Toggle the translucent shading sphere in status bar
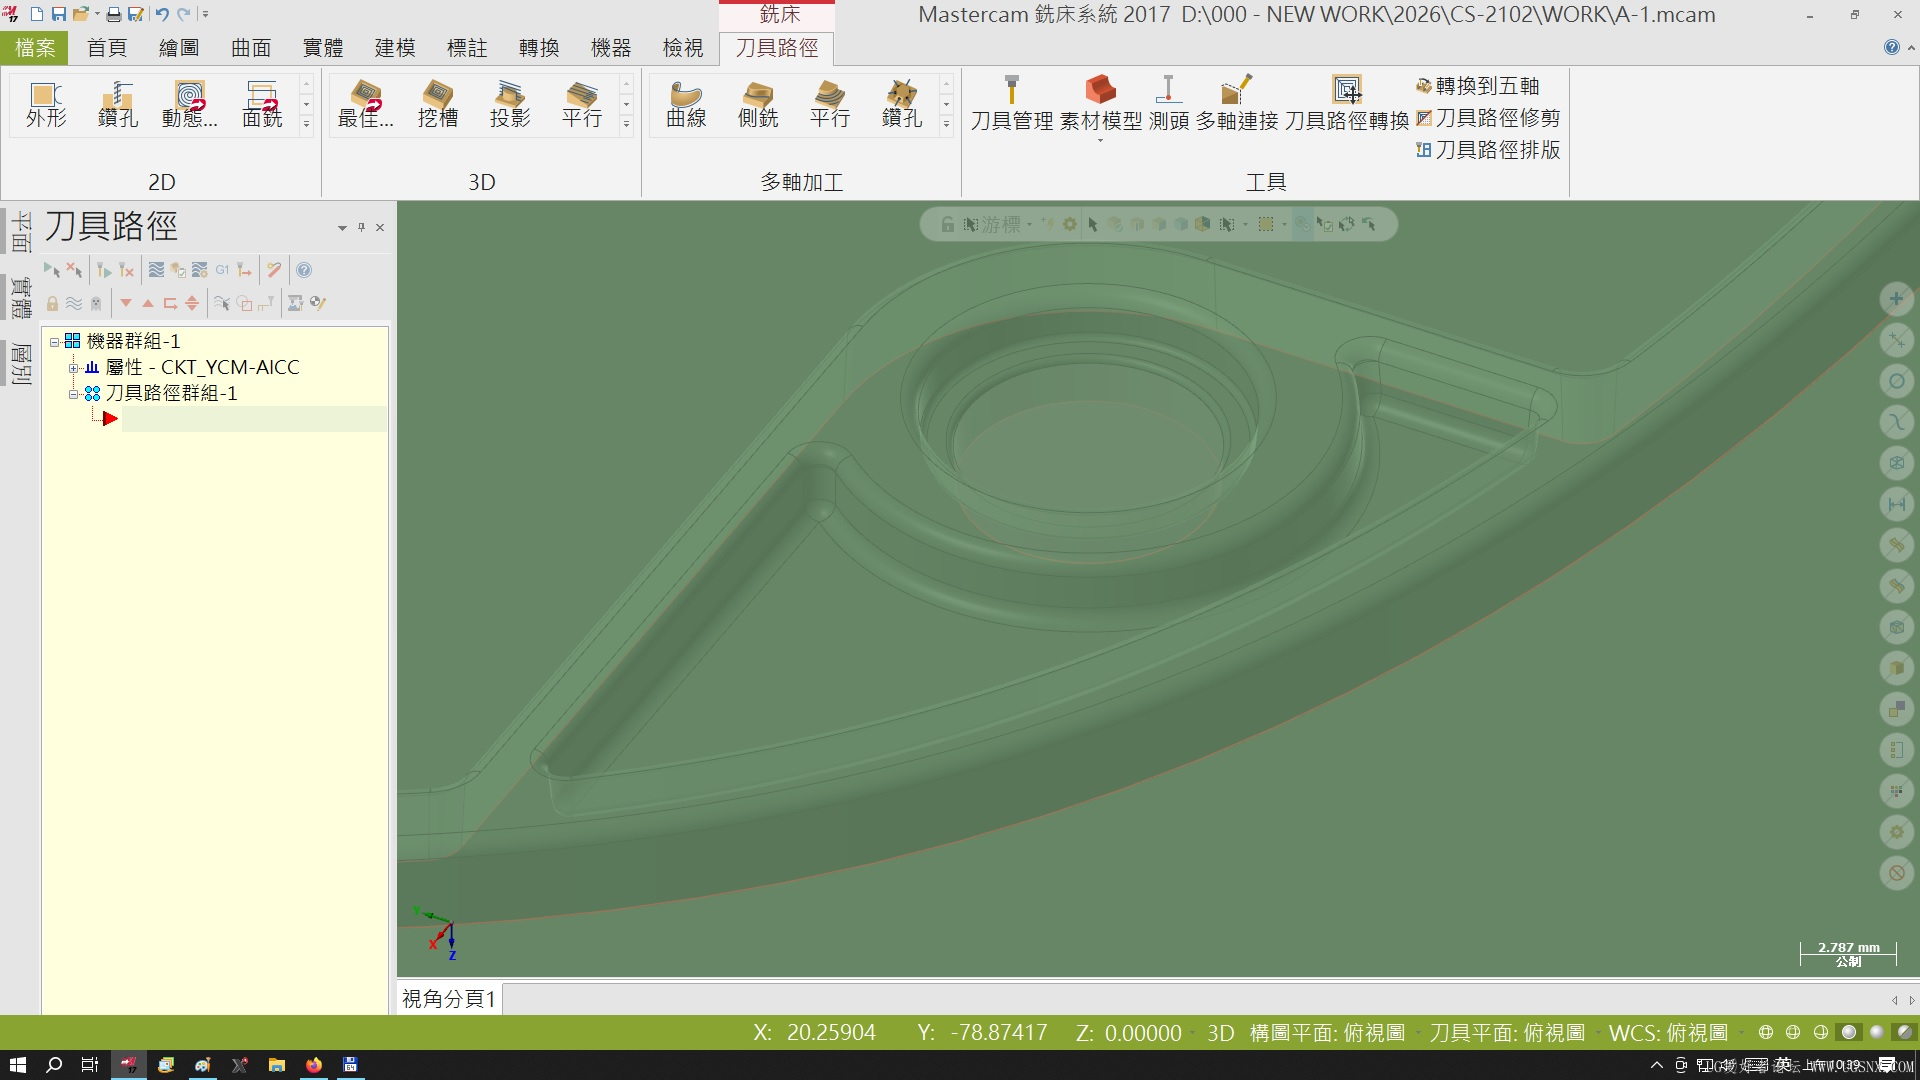The image size is (1920, 1080). 1904,1033
